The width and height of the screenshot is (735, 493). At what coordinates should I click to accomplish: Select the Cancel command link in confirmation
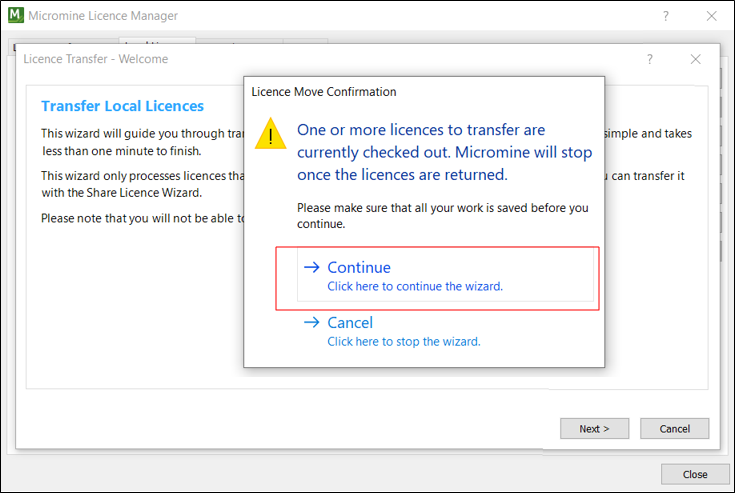[350, 322]
